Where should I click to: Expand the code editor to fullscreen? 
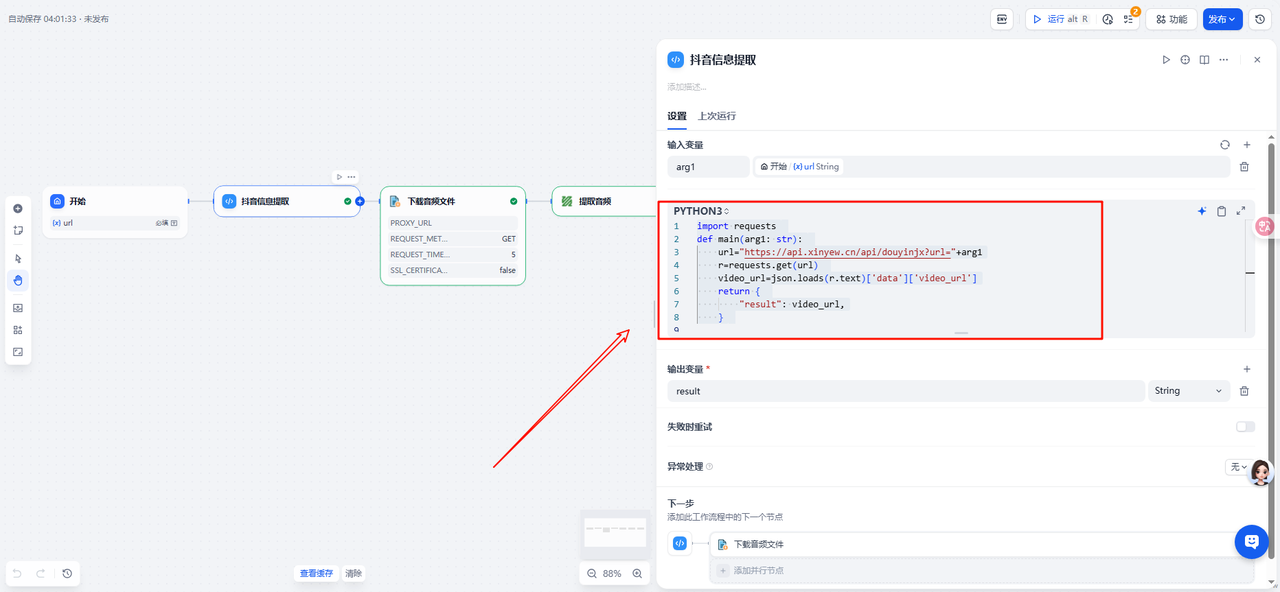coord(1241,211)
